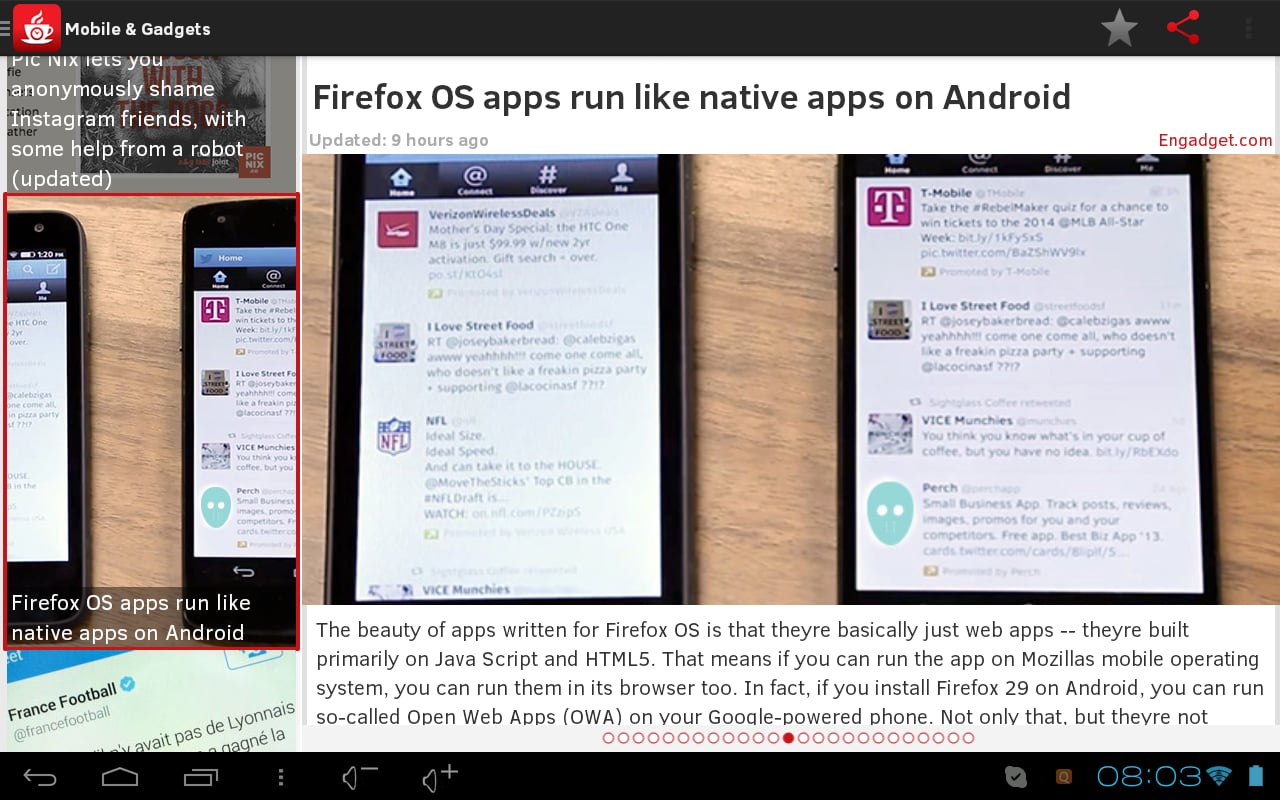Open the red coffee cup app icon

tap(37, 28)
